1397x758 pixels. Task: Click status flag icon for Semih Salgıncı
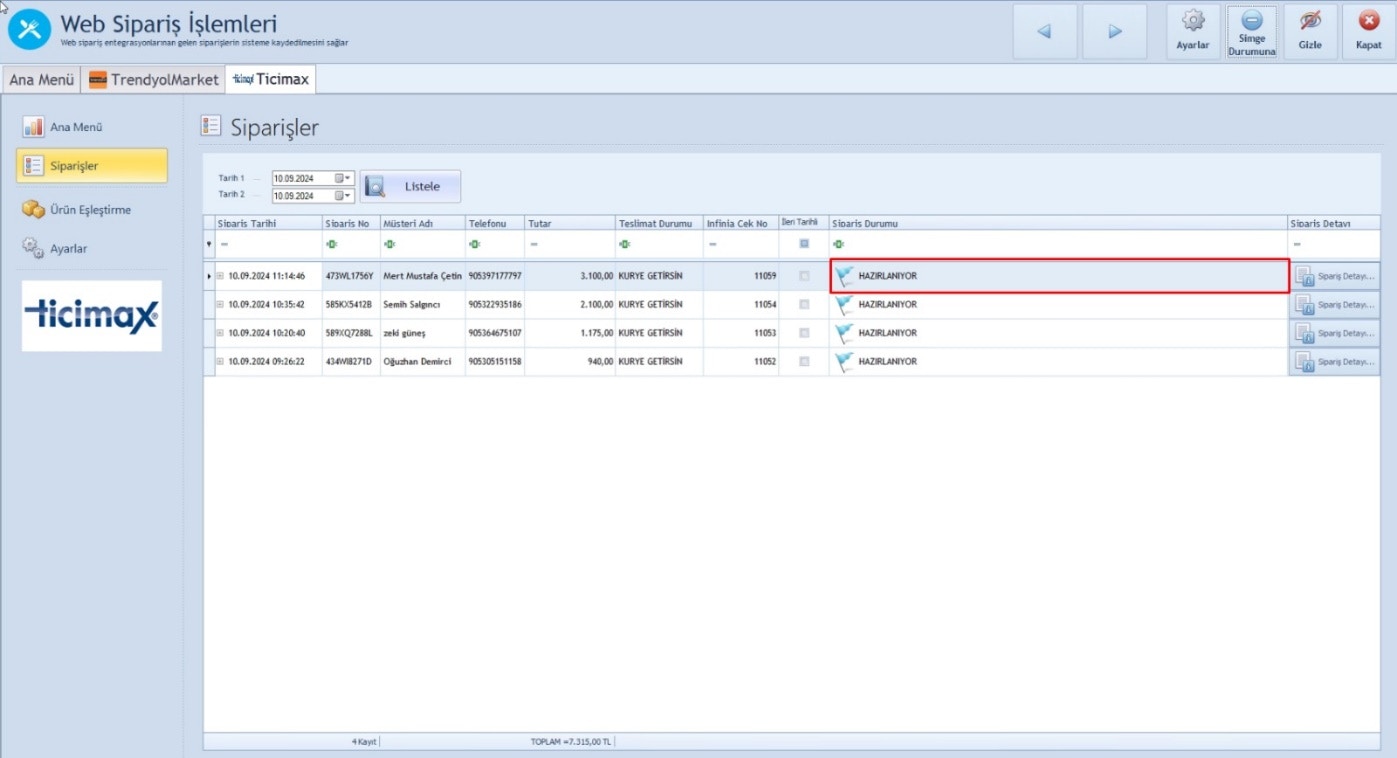click(845, 304)
